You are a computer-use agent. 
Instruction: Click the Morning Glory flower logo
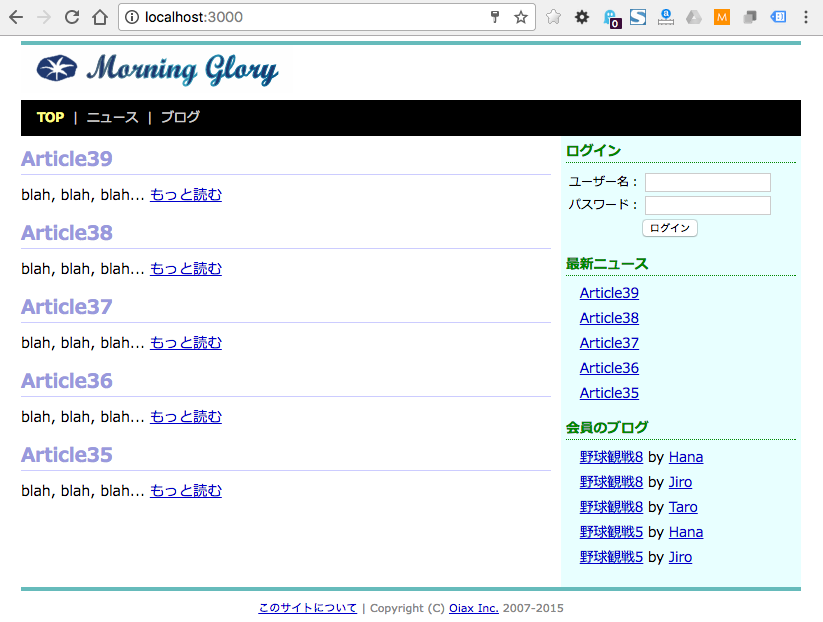click(x=57, y=69)
